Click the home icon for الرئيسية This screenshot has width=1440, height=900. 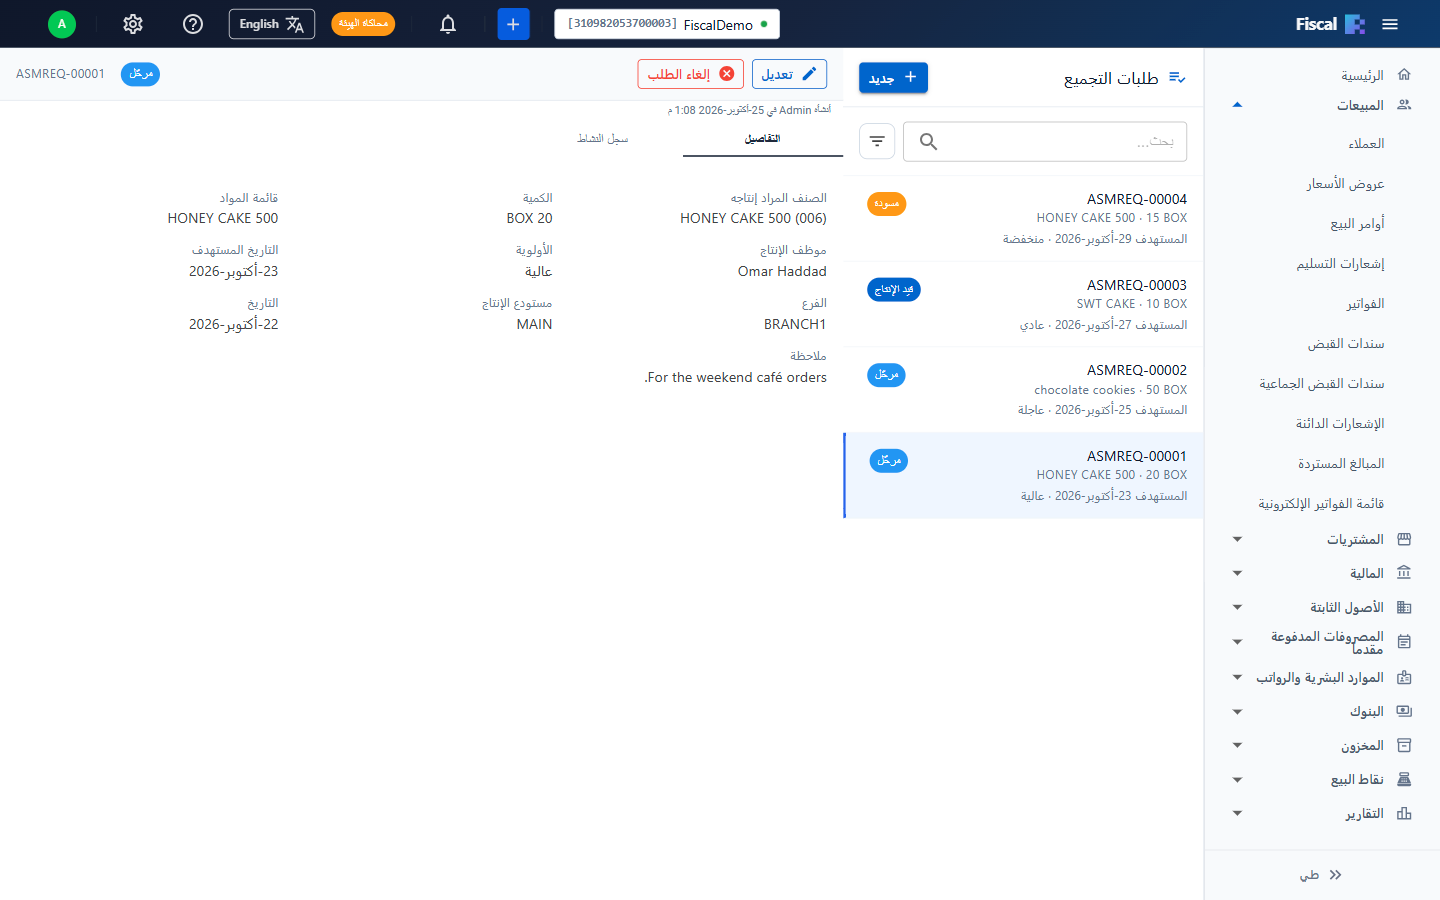(1404, 74)
